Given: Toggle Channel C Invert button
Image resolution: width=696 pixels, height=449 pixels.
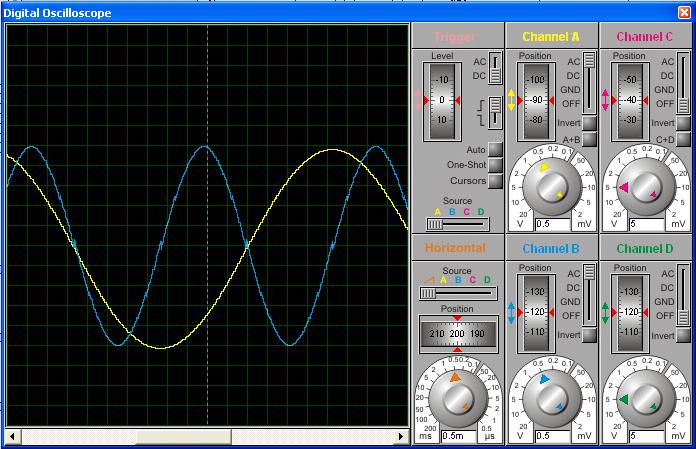Looking at the screenshot, I should pos(684,123).
